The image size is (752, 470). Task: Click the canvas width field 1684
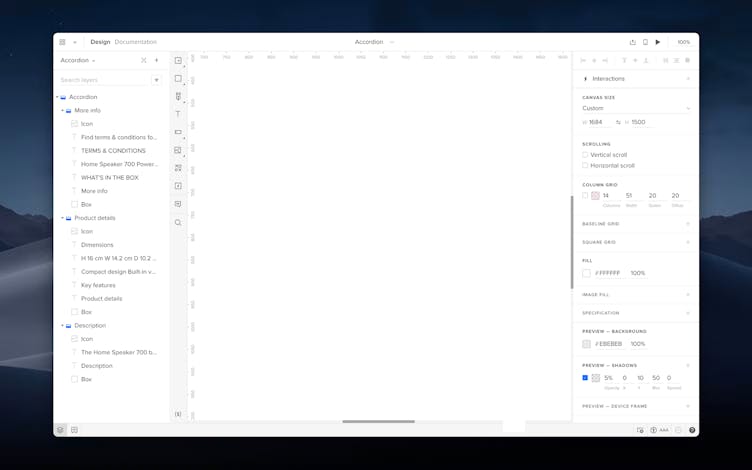pos(599,122)
